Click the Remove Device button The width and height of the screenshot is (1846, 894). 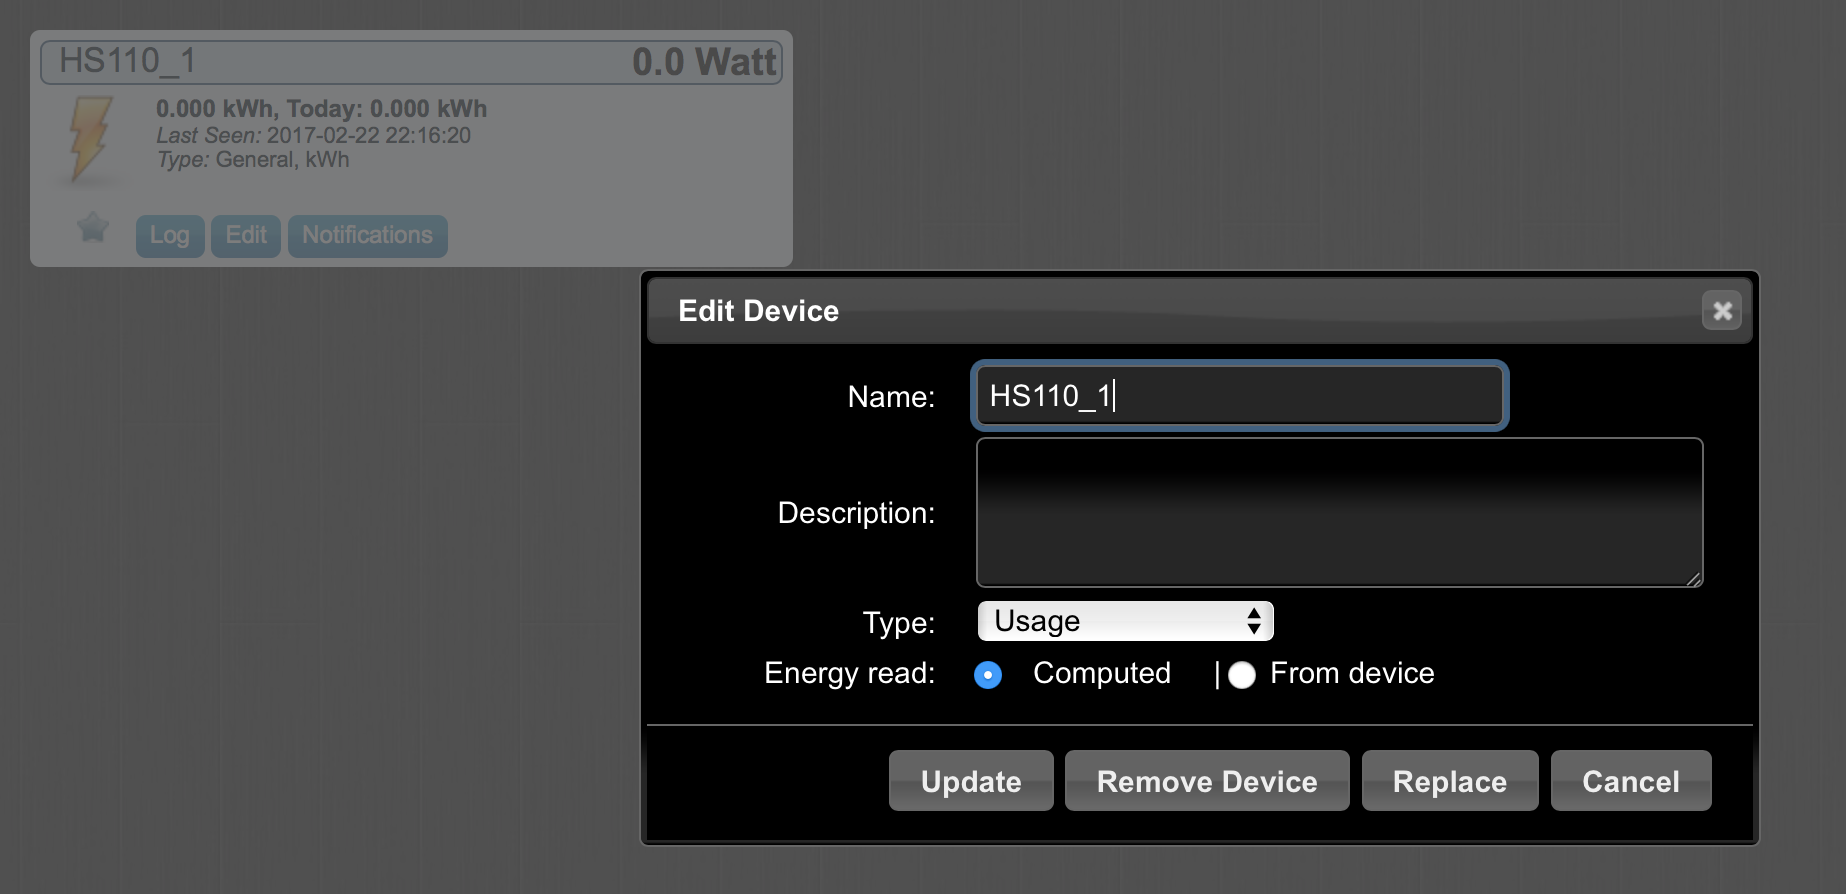pyautogui.click(x=1207, y=781)
